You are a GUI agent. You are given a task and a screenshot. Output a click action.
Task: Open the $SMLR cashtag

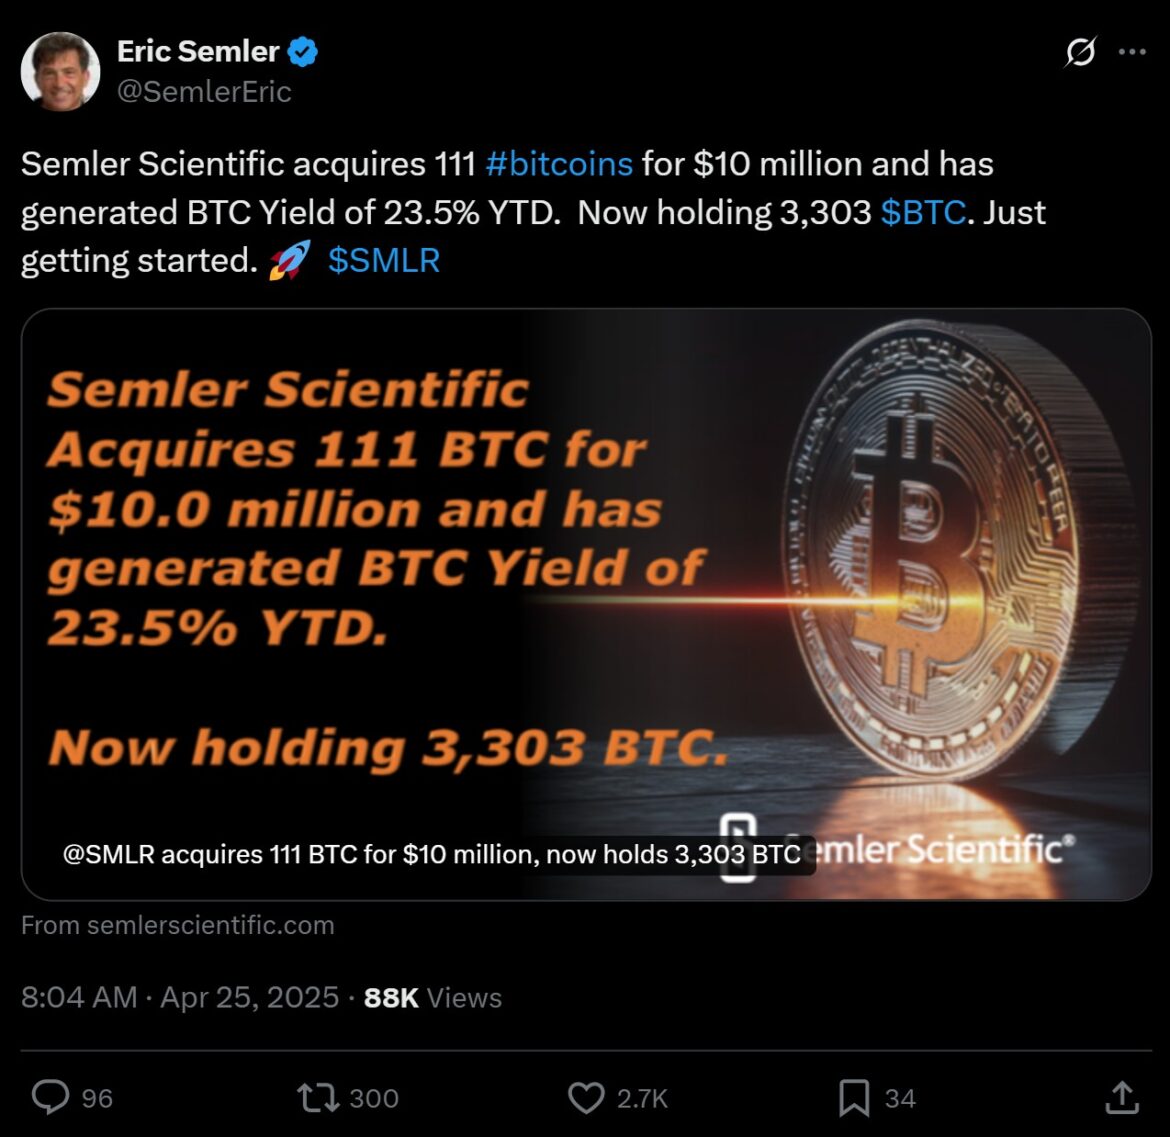(384, 260)
